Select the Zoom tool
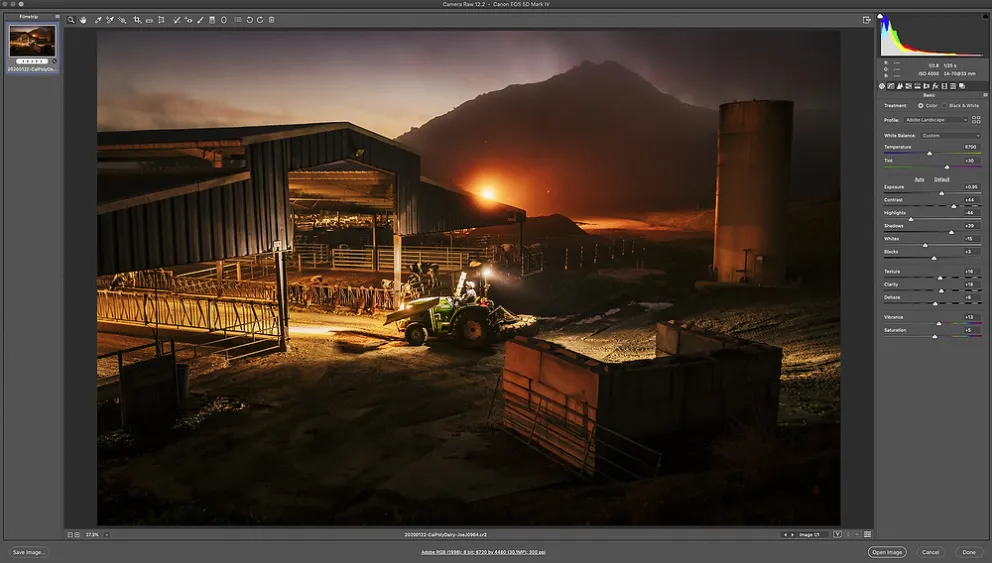 [x=71, y=20]
